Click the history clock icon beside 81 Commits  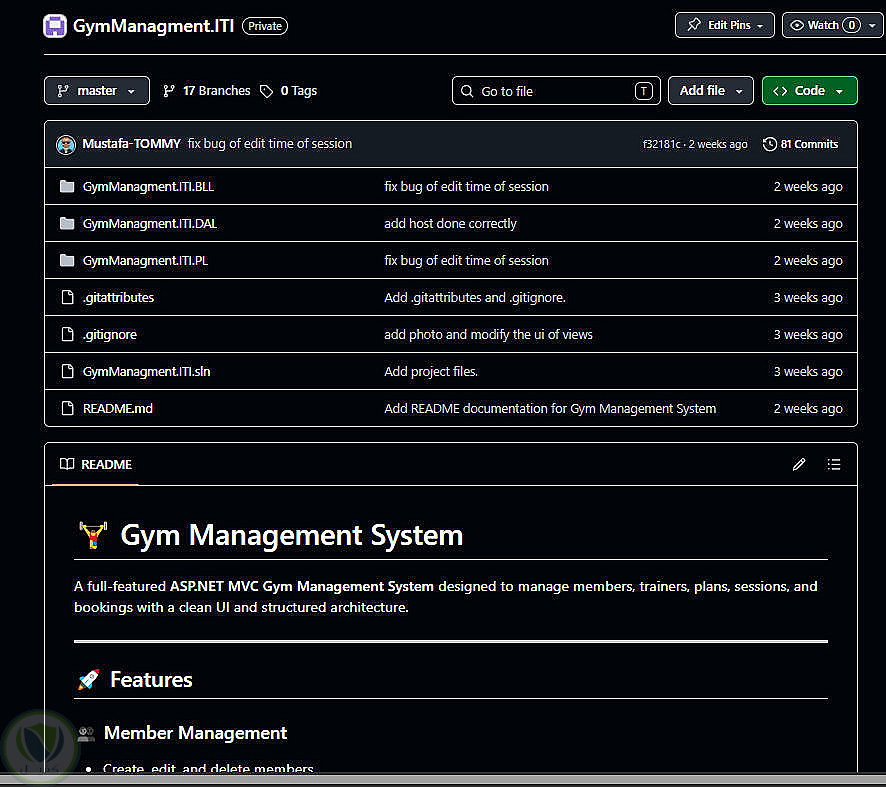(x=769, y=144)
